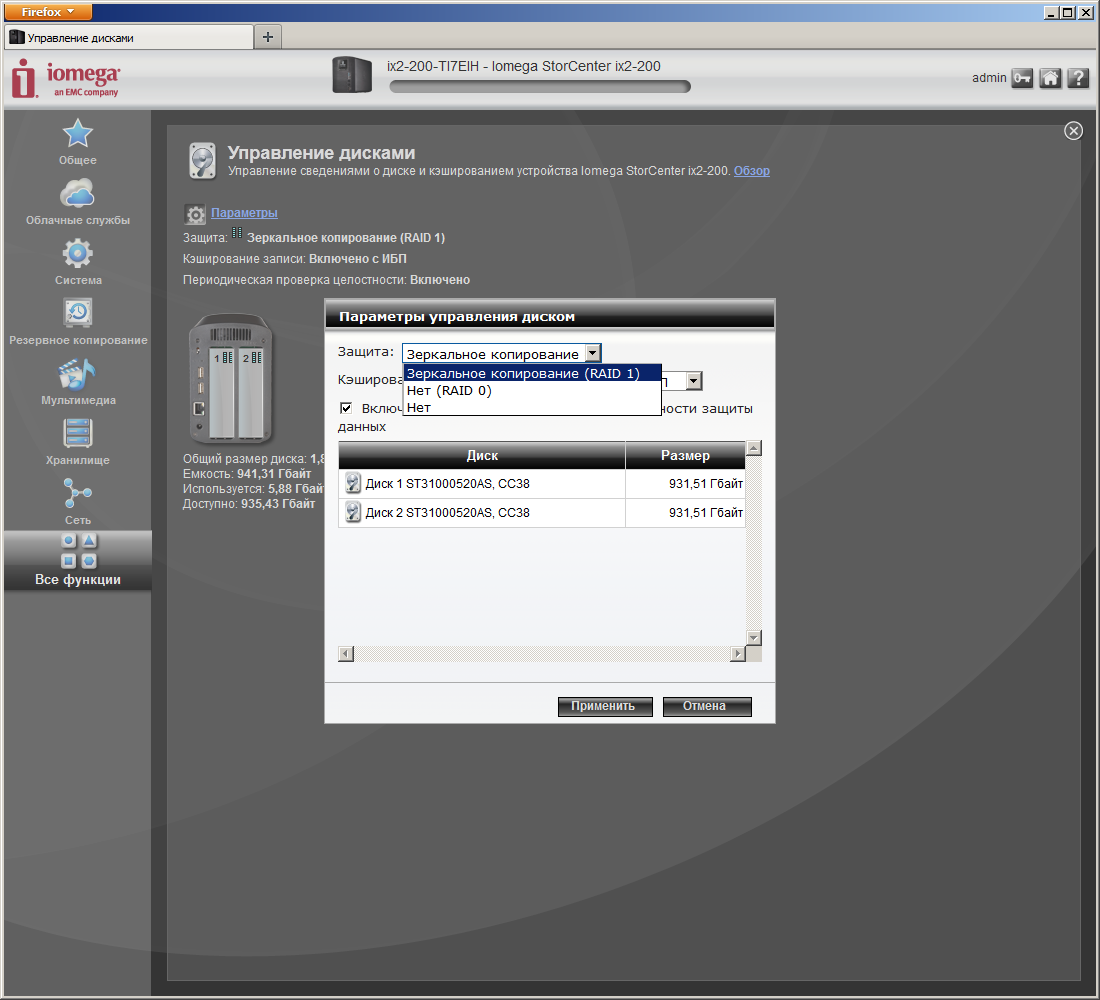This screenshot has height=1000, width=1100.
Task: Choose Зеркальное копирование (RAID 1) option
Action: pos(532,373)
